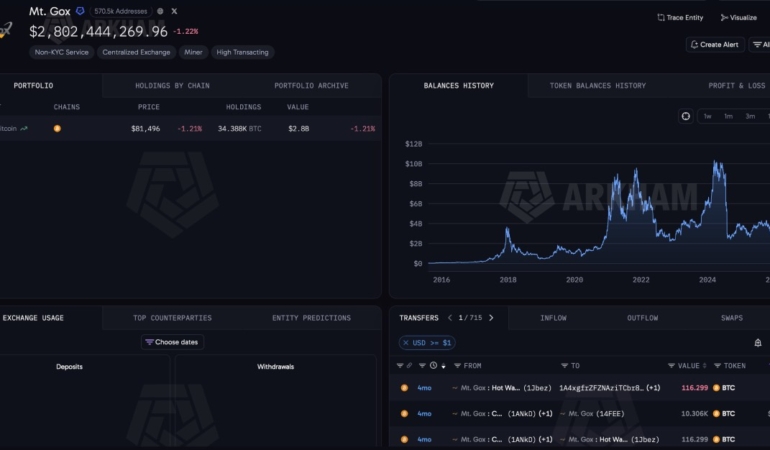Screen dimensions: 770x450
Task: Select the Non-KYC Service tag
Action: (x=61, y=52)
